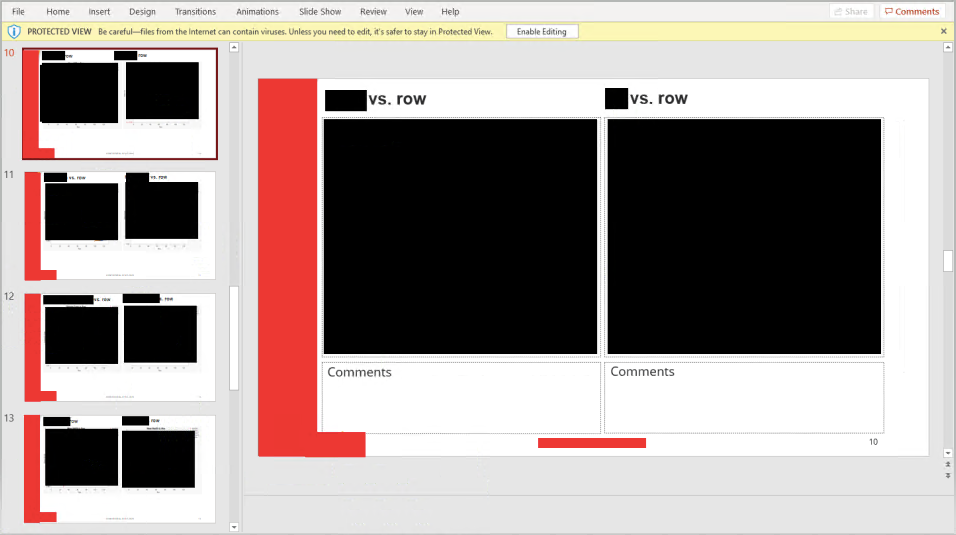Select slide 11 thumbnail
The height and width of the screenshot is (535, 956).
120,226
